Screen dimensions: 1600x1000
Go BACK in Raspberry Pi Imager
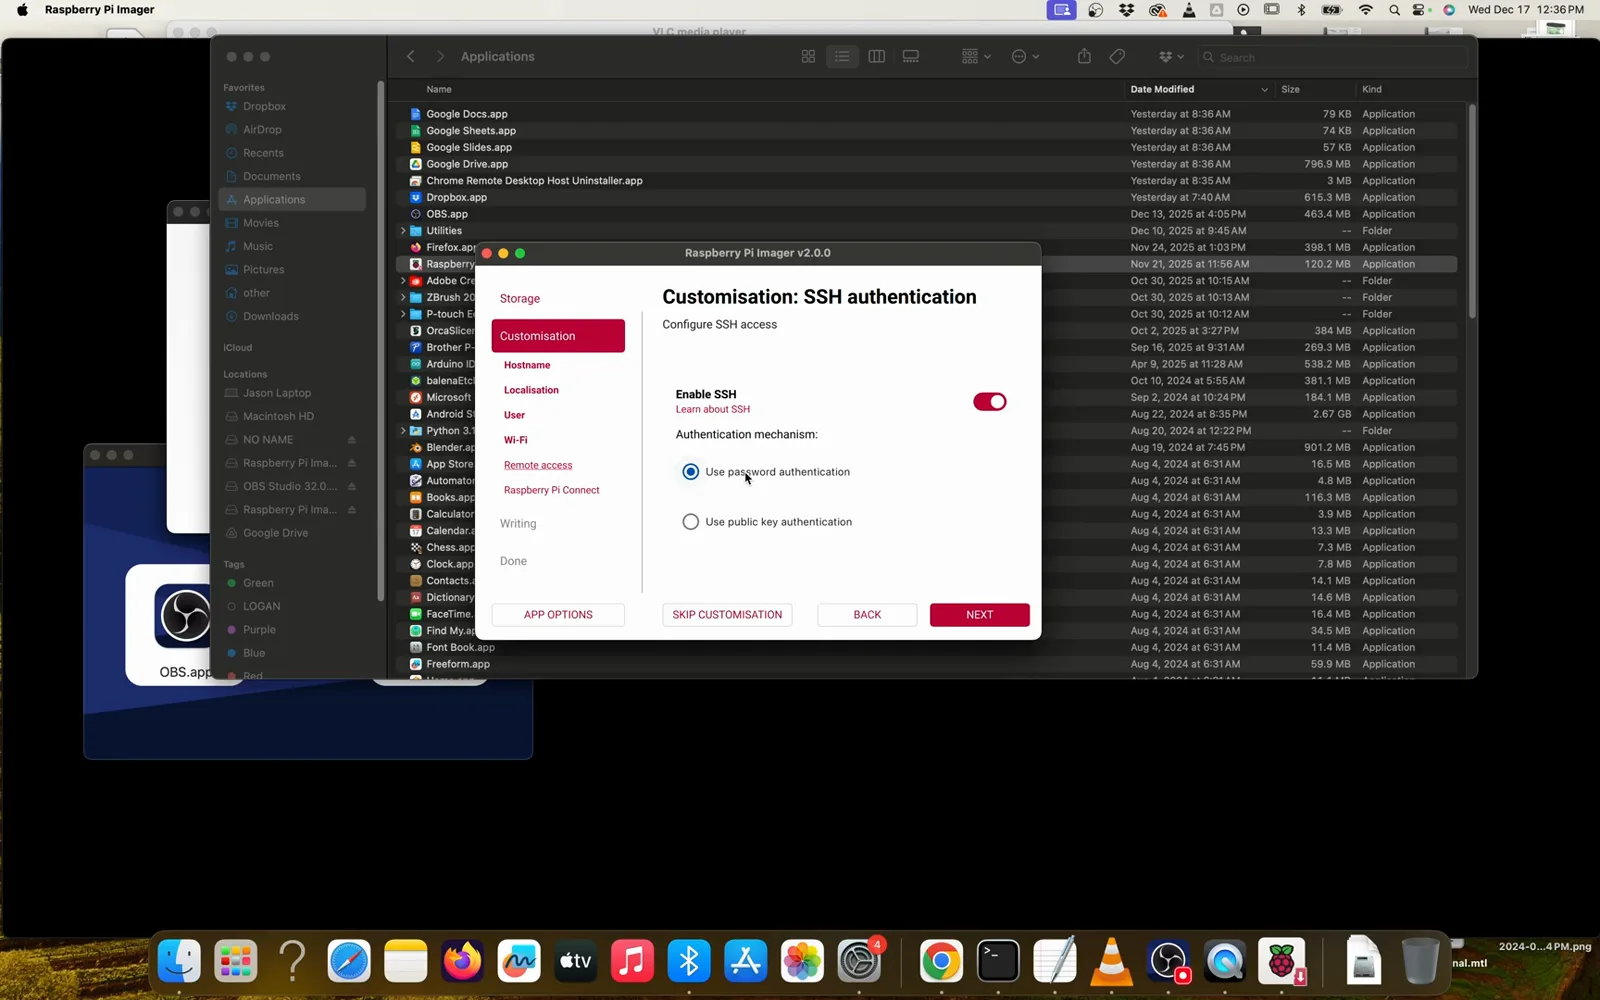tap(867, 615)
